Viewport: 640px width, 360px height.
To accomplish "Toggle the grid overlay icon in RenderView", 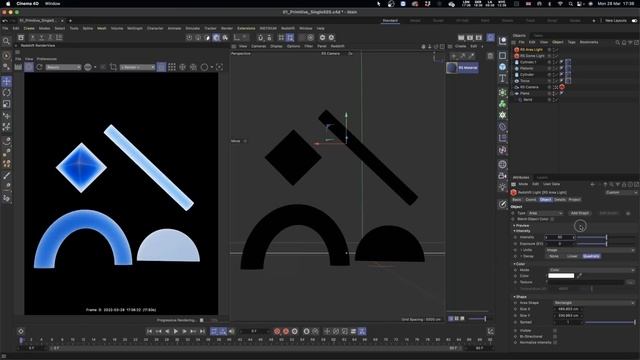I will (172, 67).
